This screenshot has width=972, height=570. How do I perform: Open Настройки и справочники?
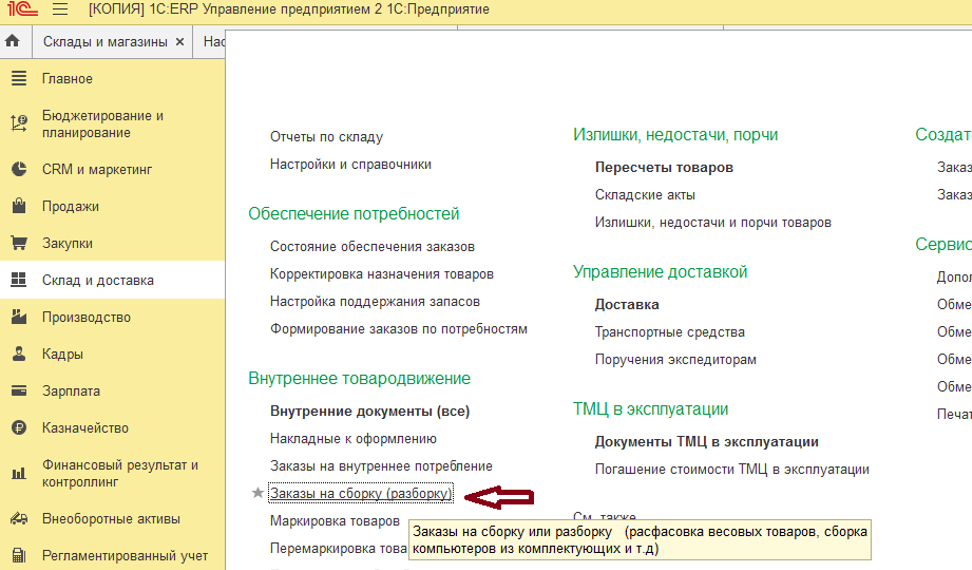point(350,164)
